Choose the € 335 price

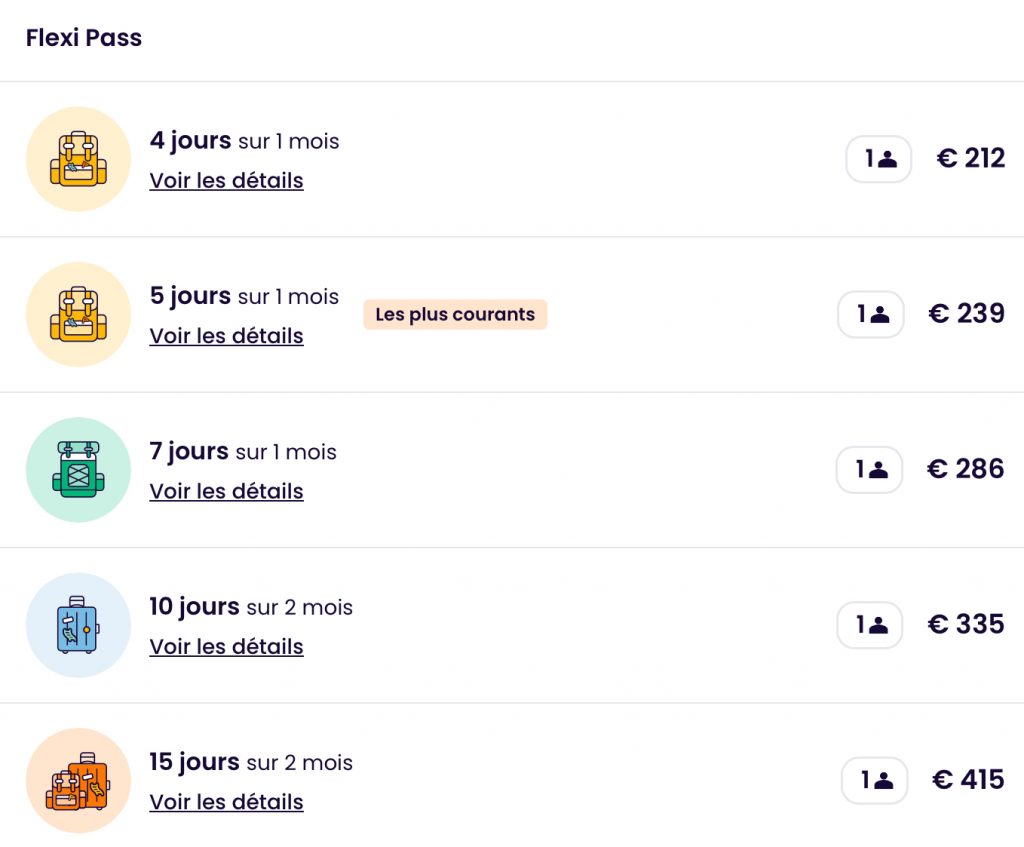pos(965,624)
